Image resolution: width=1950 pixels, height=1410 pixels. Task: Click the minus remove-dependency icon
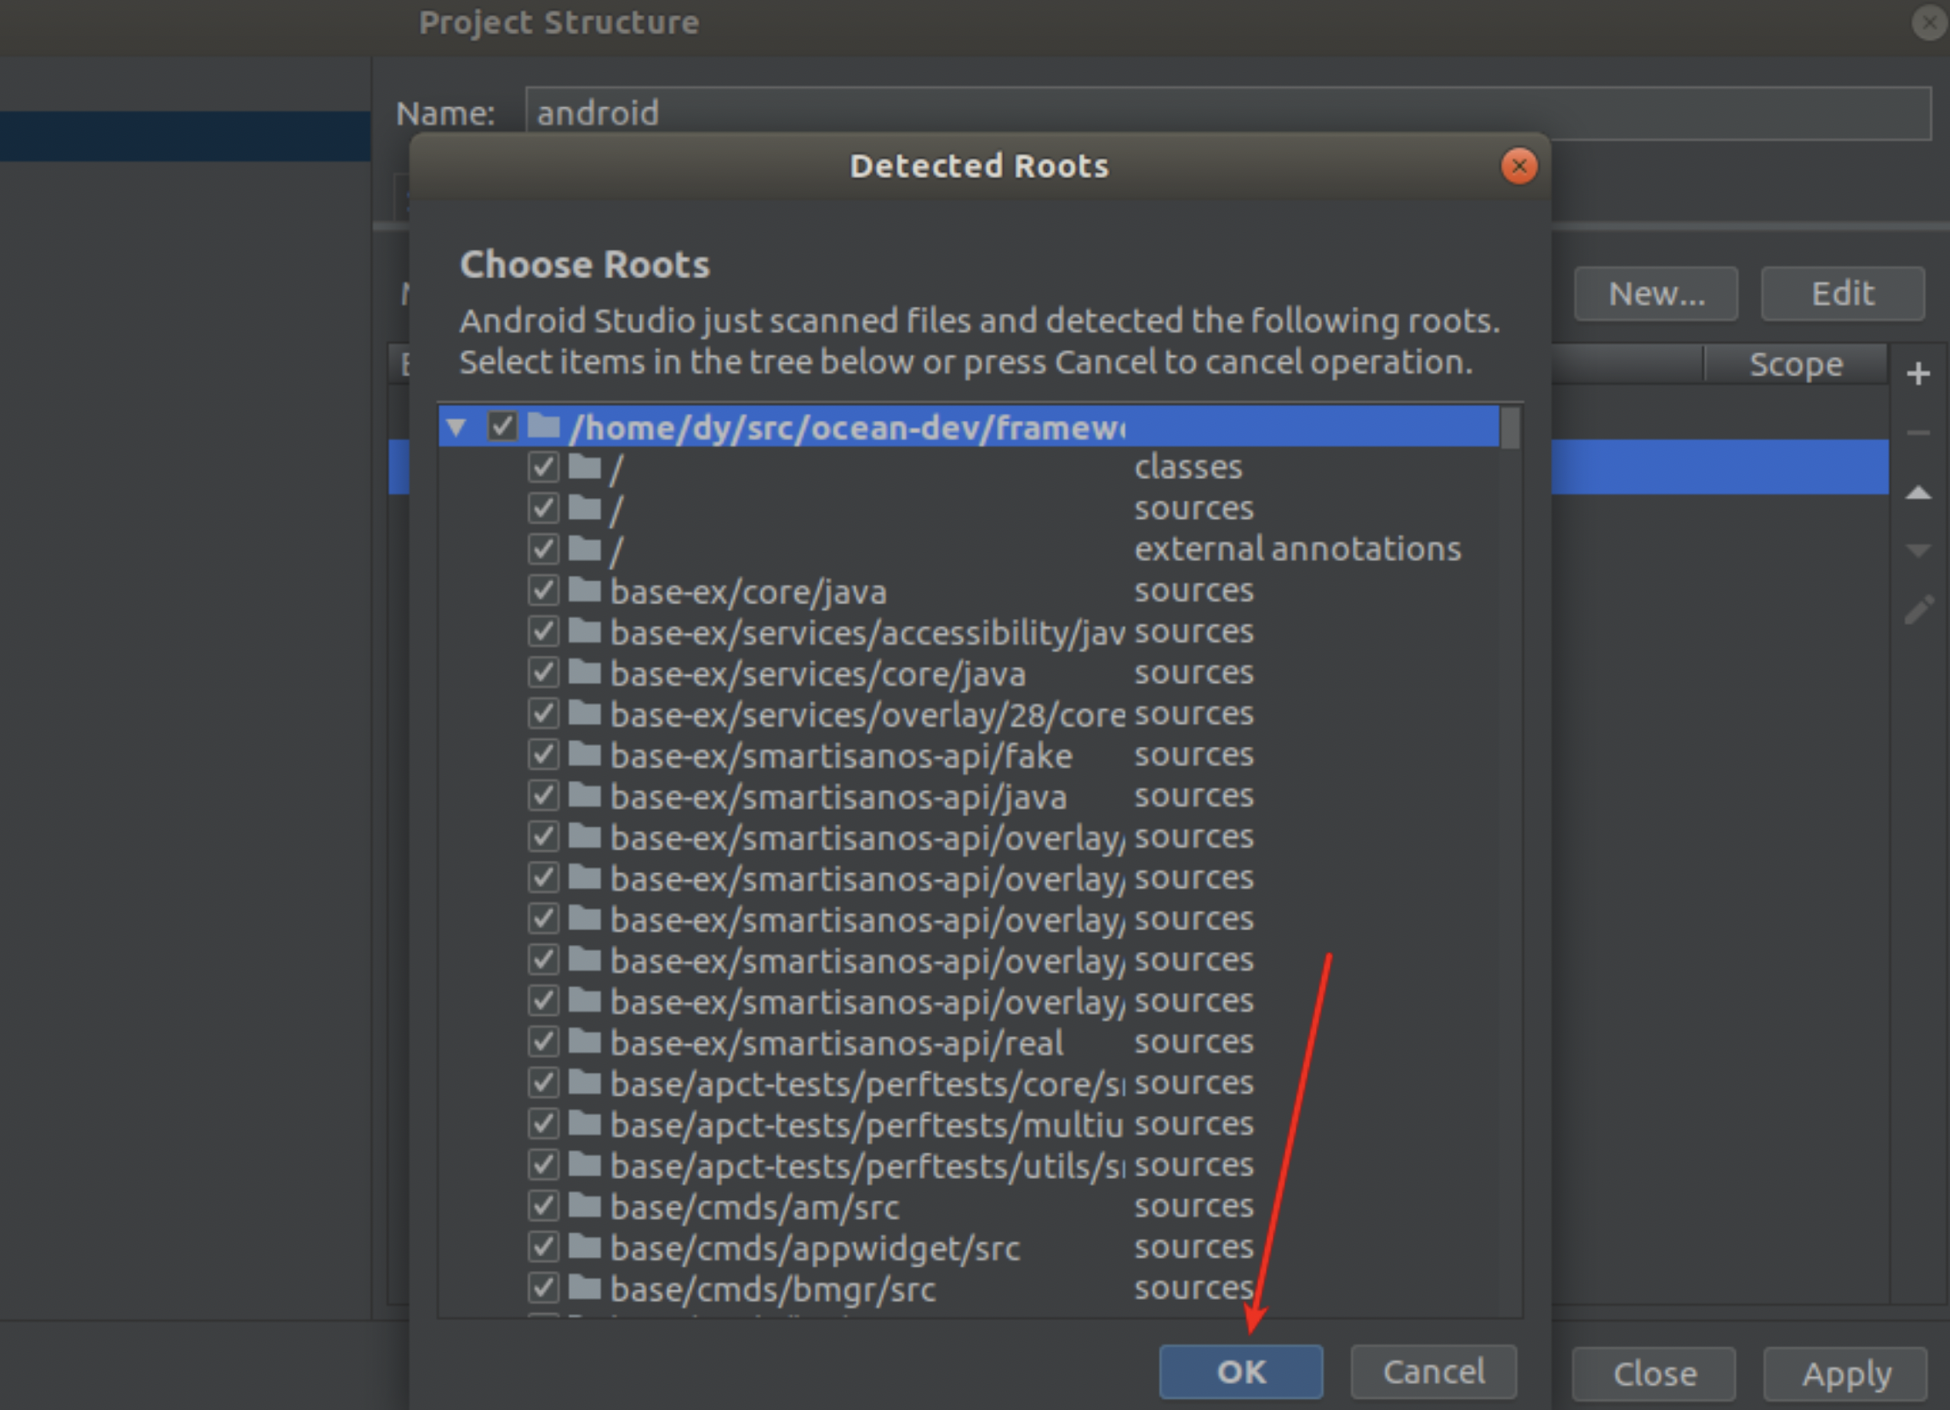(1917, 433)
